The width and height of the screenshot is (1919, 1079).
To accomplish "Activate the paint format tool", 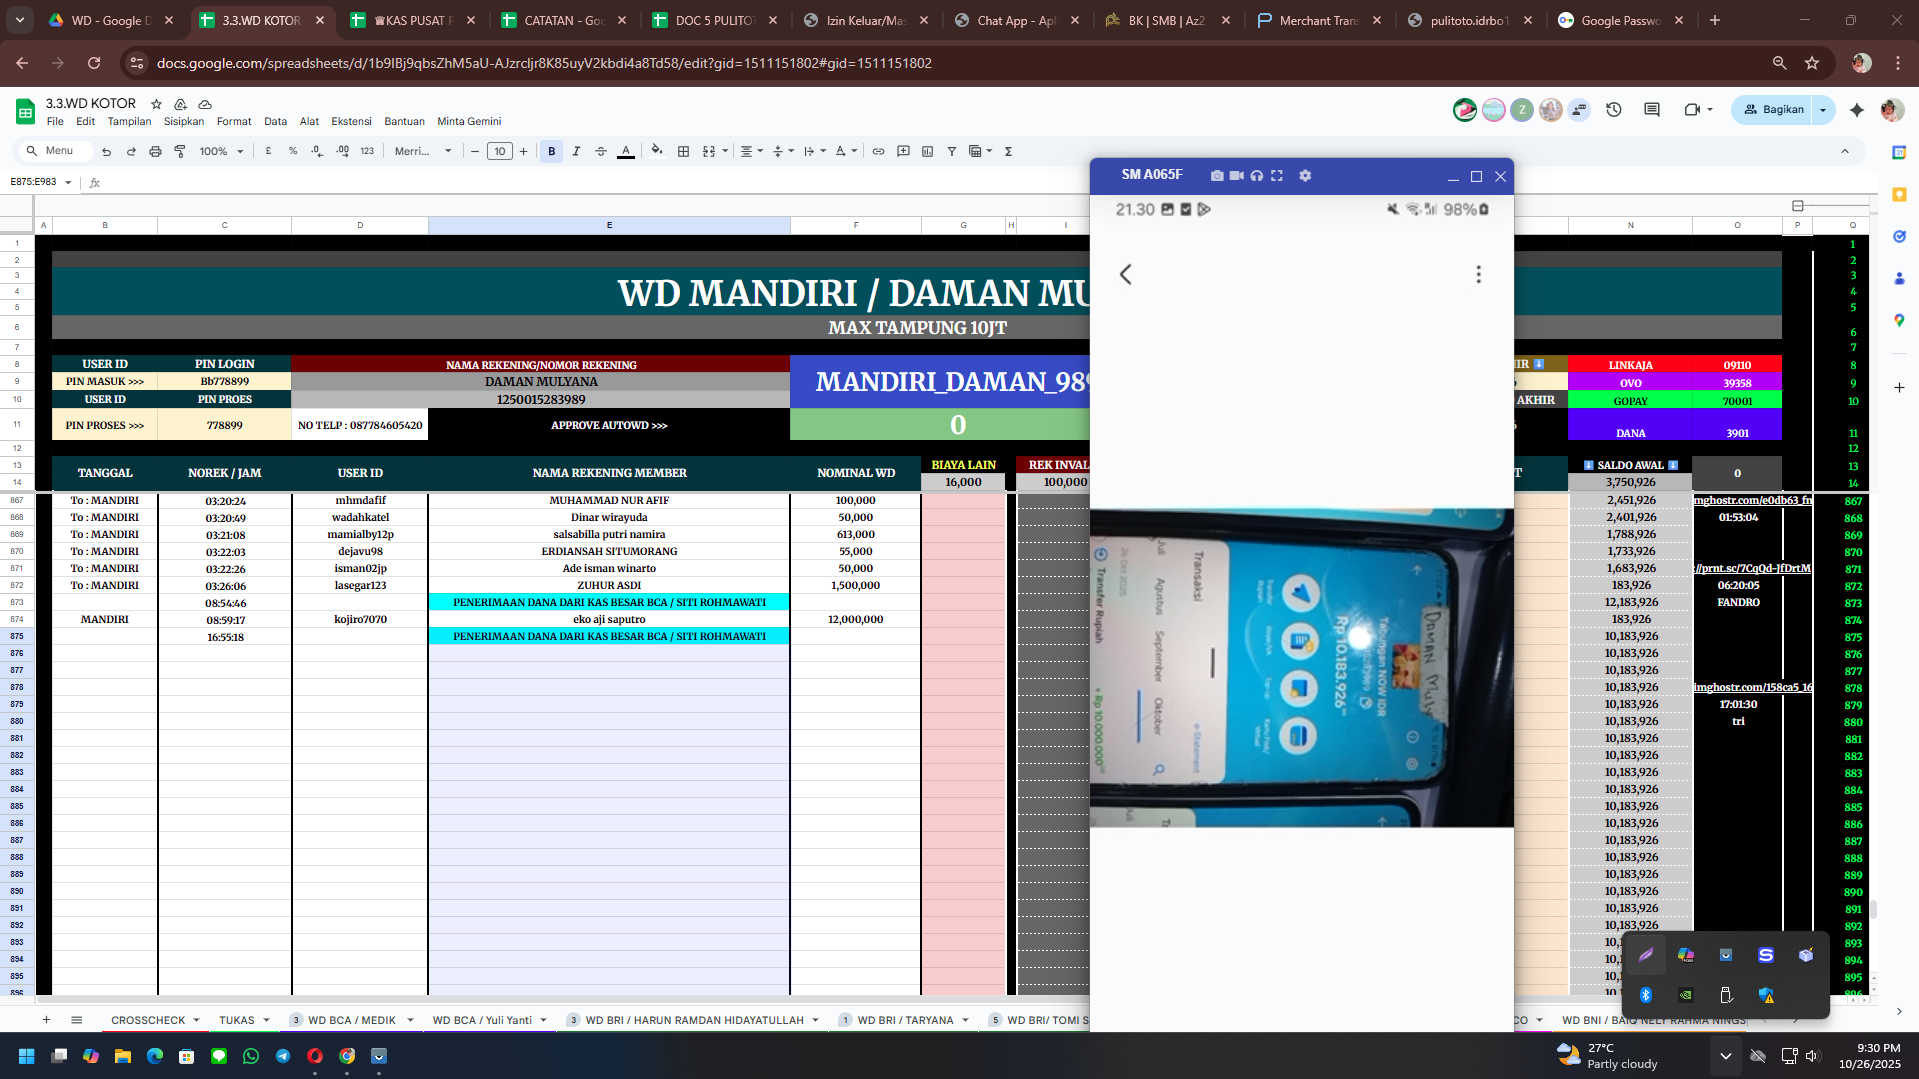I will coord(180,151).
